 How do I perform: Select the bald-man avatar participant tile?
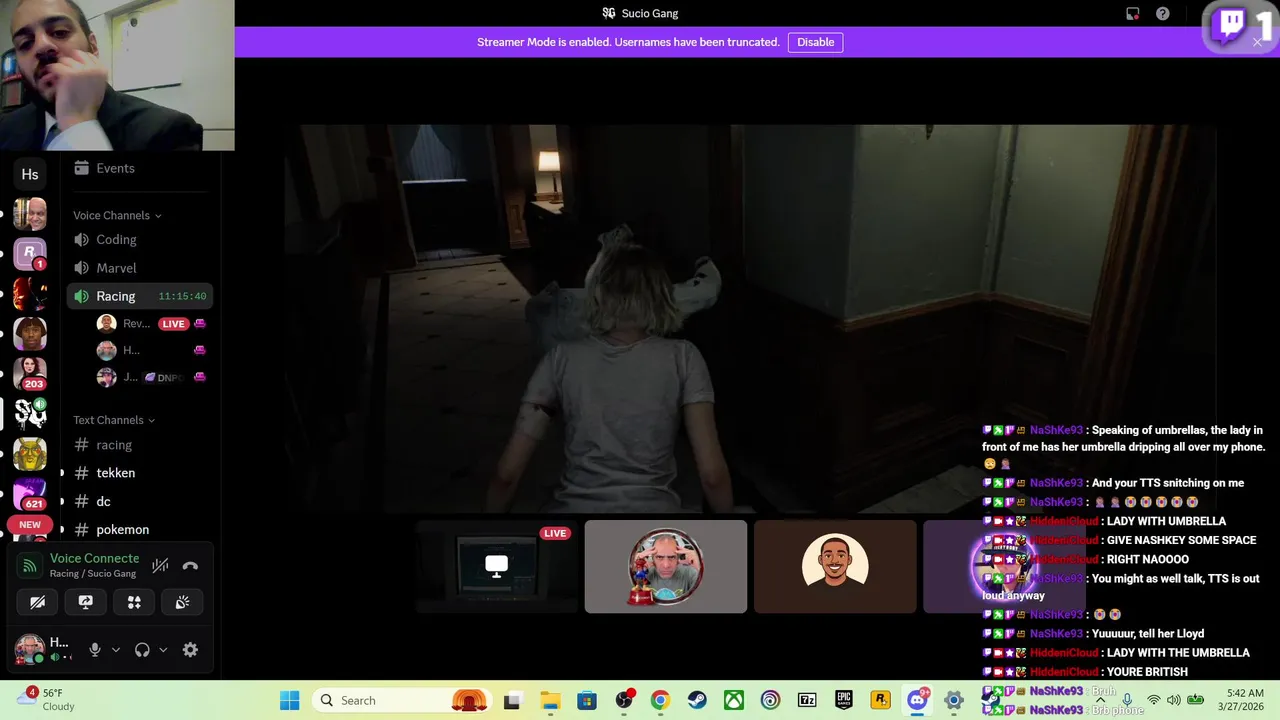[x=666, y=566]
